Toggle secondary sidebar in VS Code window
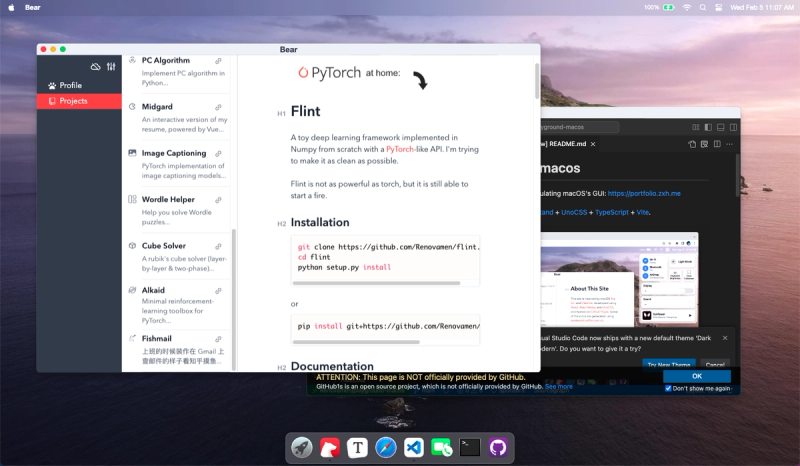This screenshot has height=466, width=800. 733,127
